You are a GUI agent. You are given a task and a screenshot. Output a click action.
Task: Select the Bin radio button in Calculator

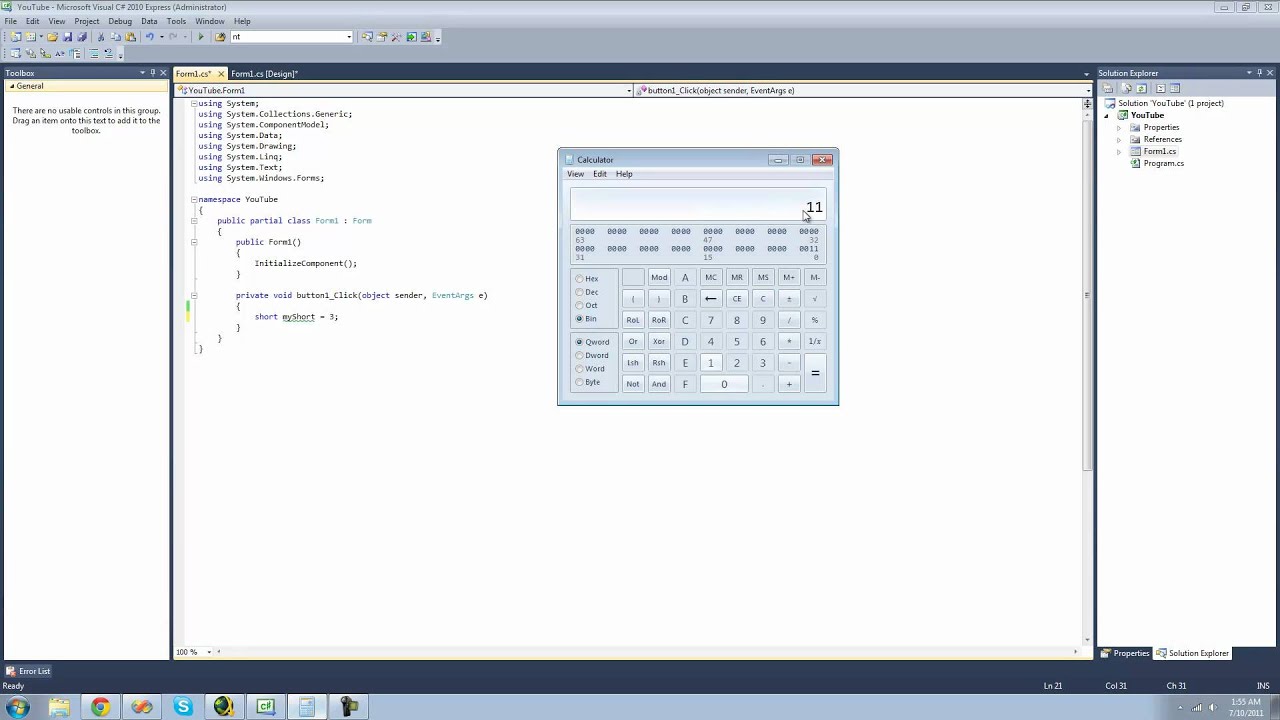586,319
